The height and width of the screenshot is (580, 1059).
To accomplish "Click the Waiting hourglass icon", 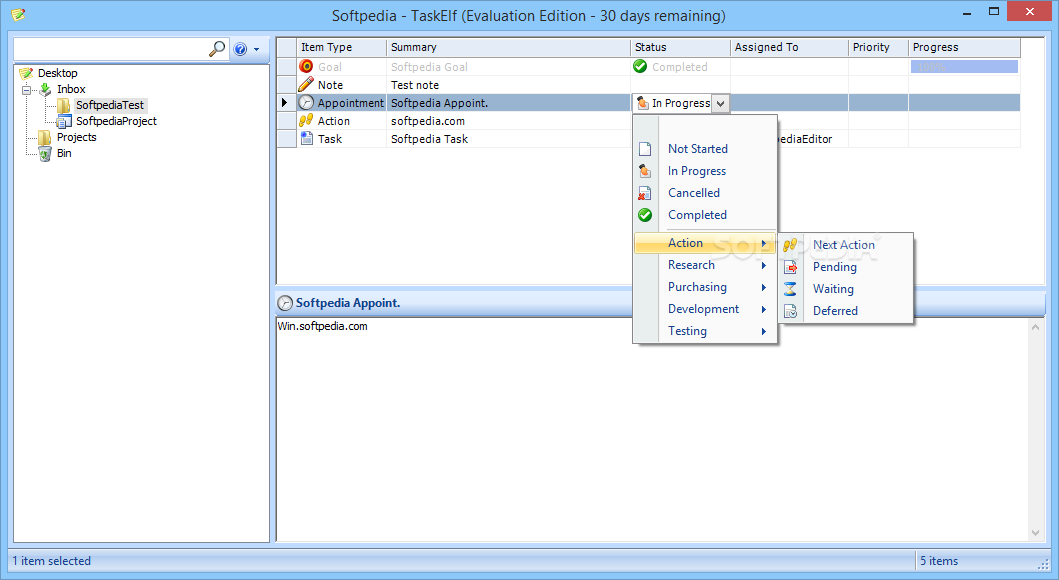I will (790, 289).
